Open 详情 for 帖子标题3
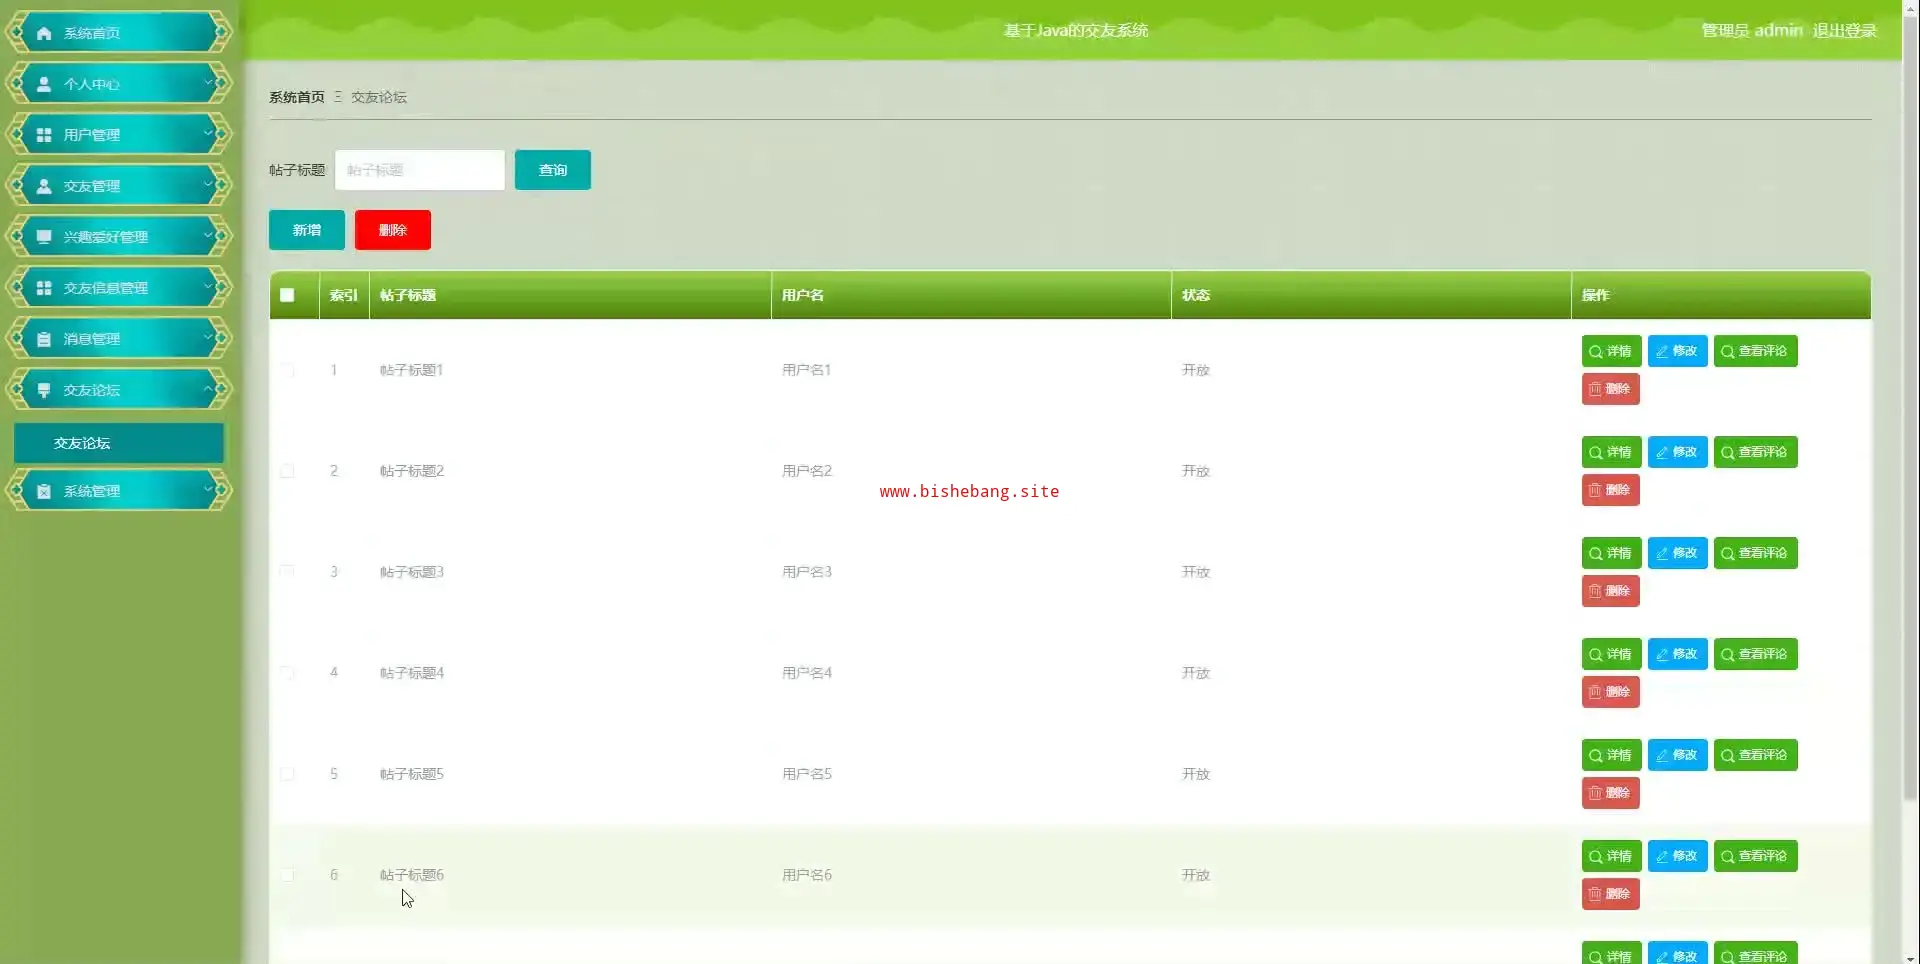The image size is (1920, 964). 1612,553
